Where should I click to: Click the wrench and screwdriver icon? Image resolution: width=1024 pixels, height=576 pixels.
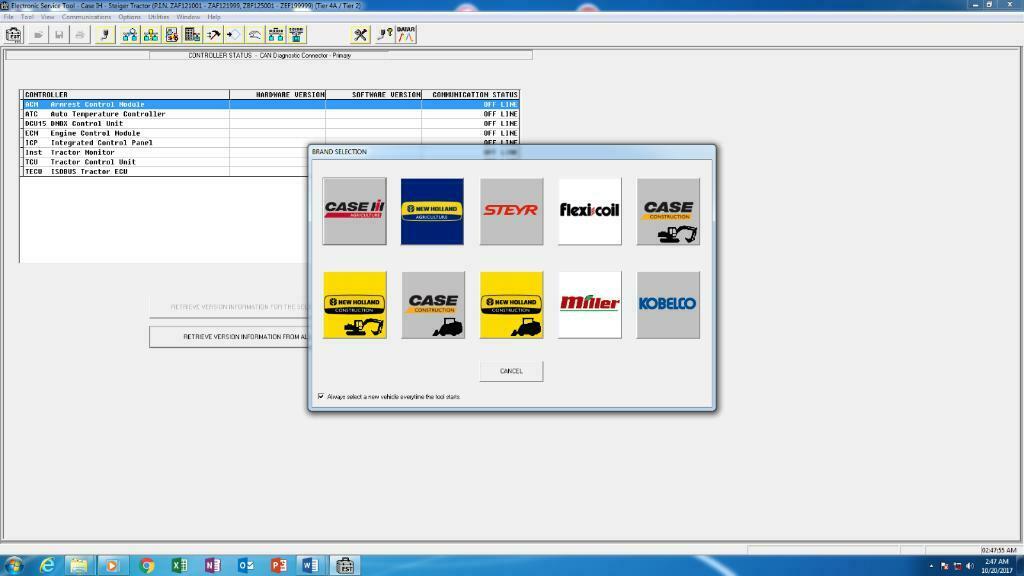360,35
